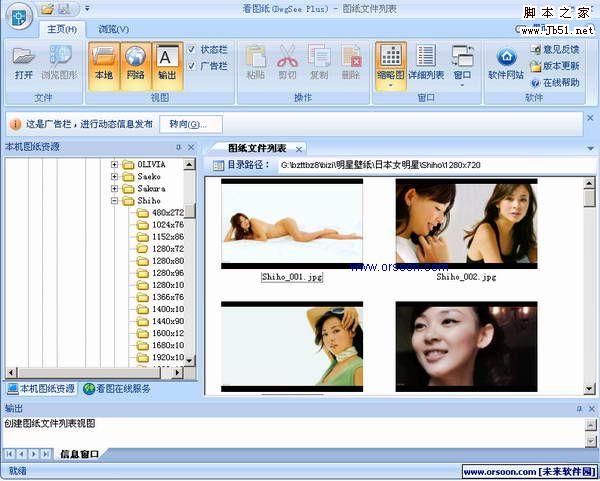Screen dimensions: 600x481
Task: Toggle the 网络 network view button
Action: point(135,66)
